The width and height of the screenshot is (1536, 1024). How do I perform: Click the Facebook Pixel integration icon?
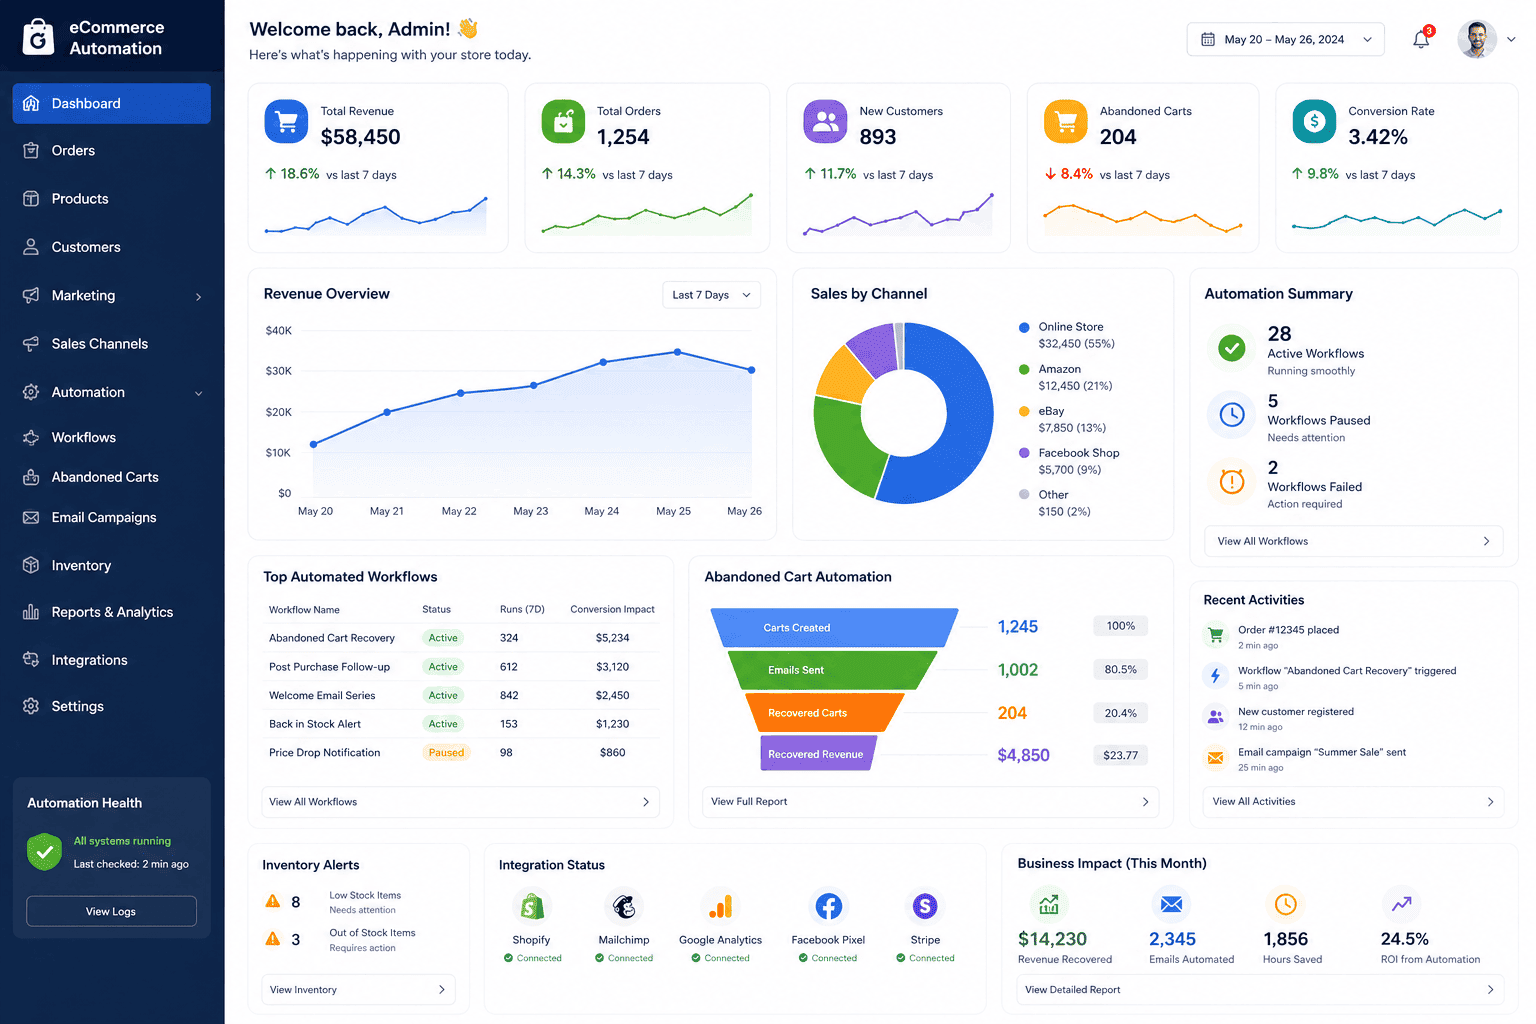pos(828,907)
